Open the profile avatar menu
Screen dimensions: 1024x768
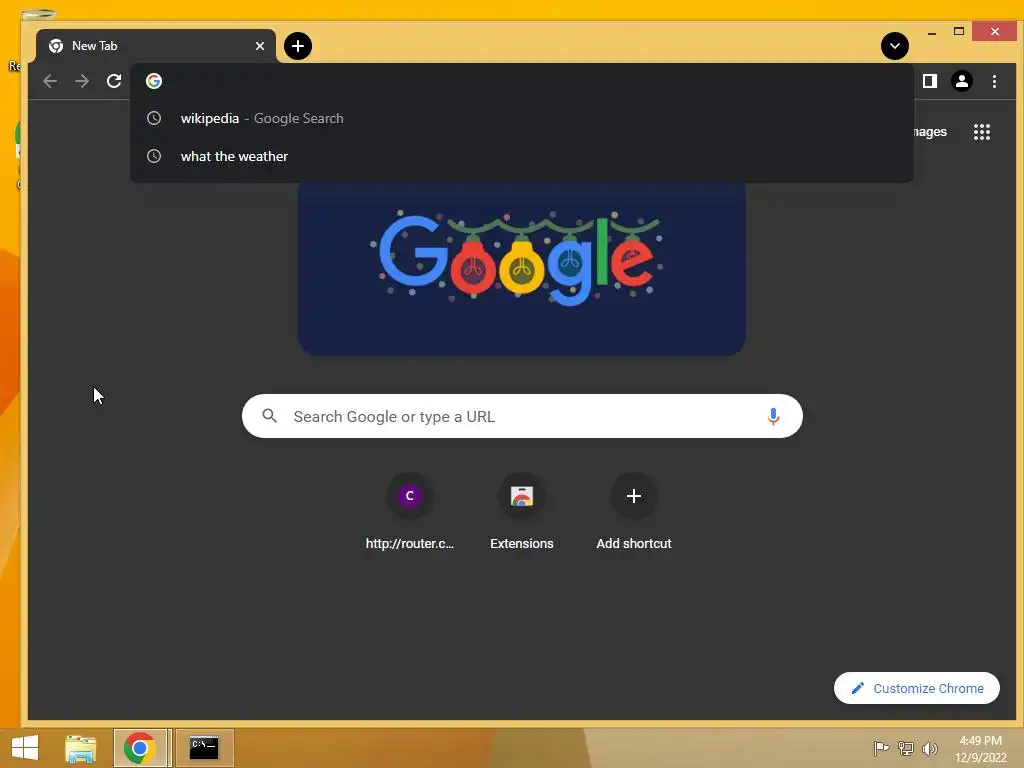point(962,81)
